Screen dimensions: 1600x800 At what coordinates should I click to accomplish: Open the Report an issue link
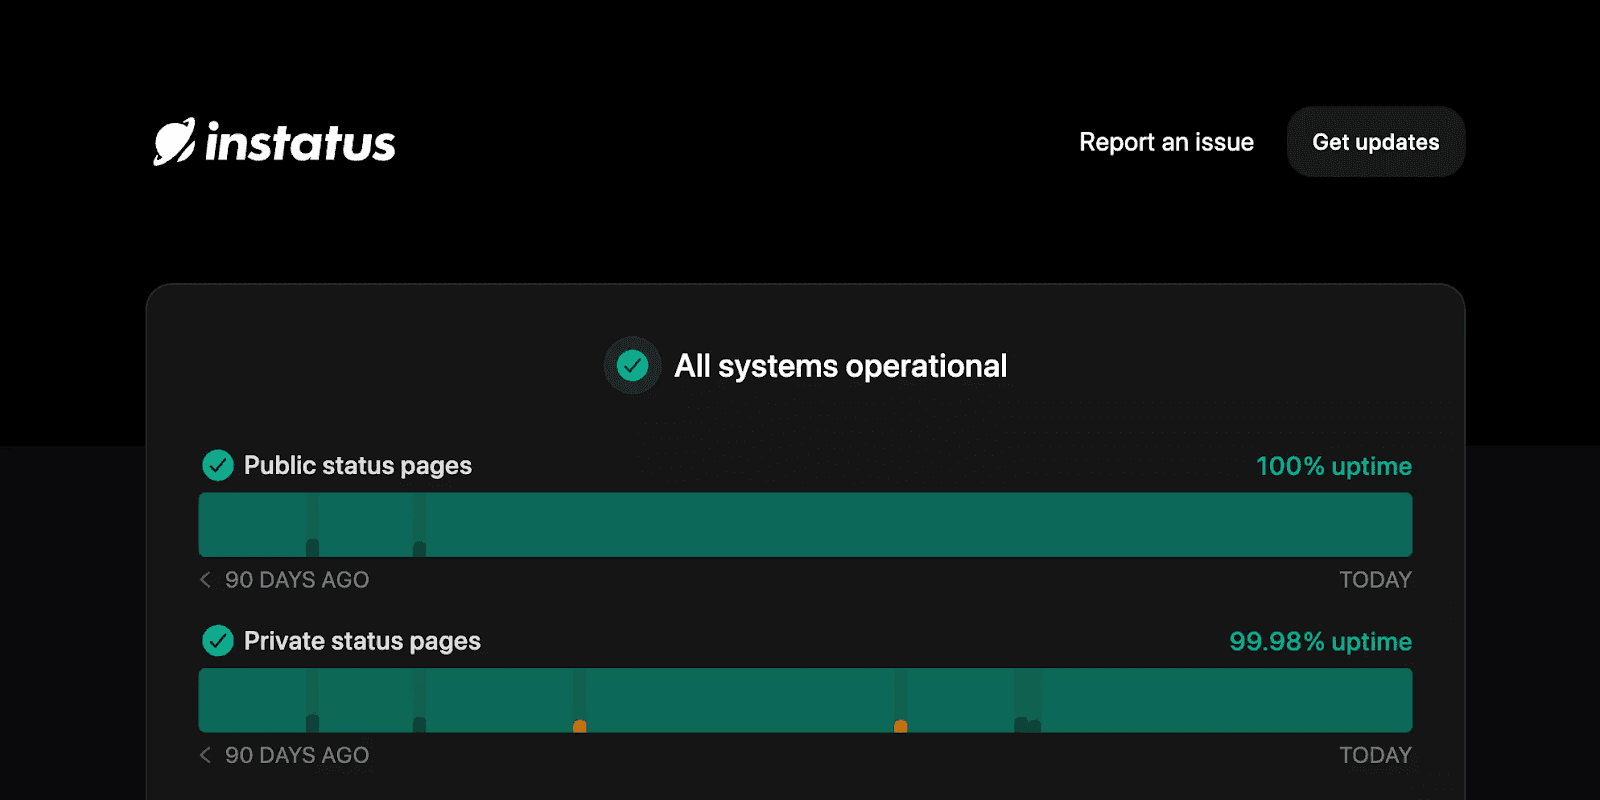(x=1166, y=142)
